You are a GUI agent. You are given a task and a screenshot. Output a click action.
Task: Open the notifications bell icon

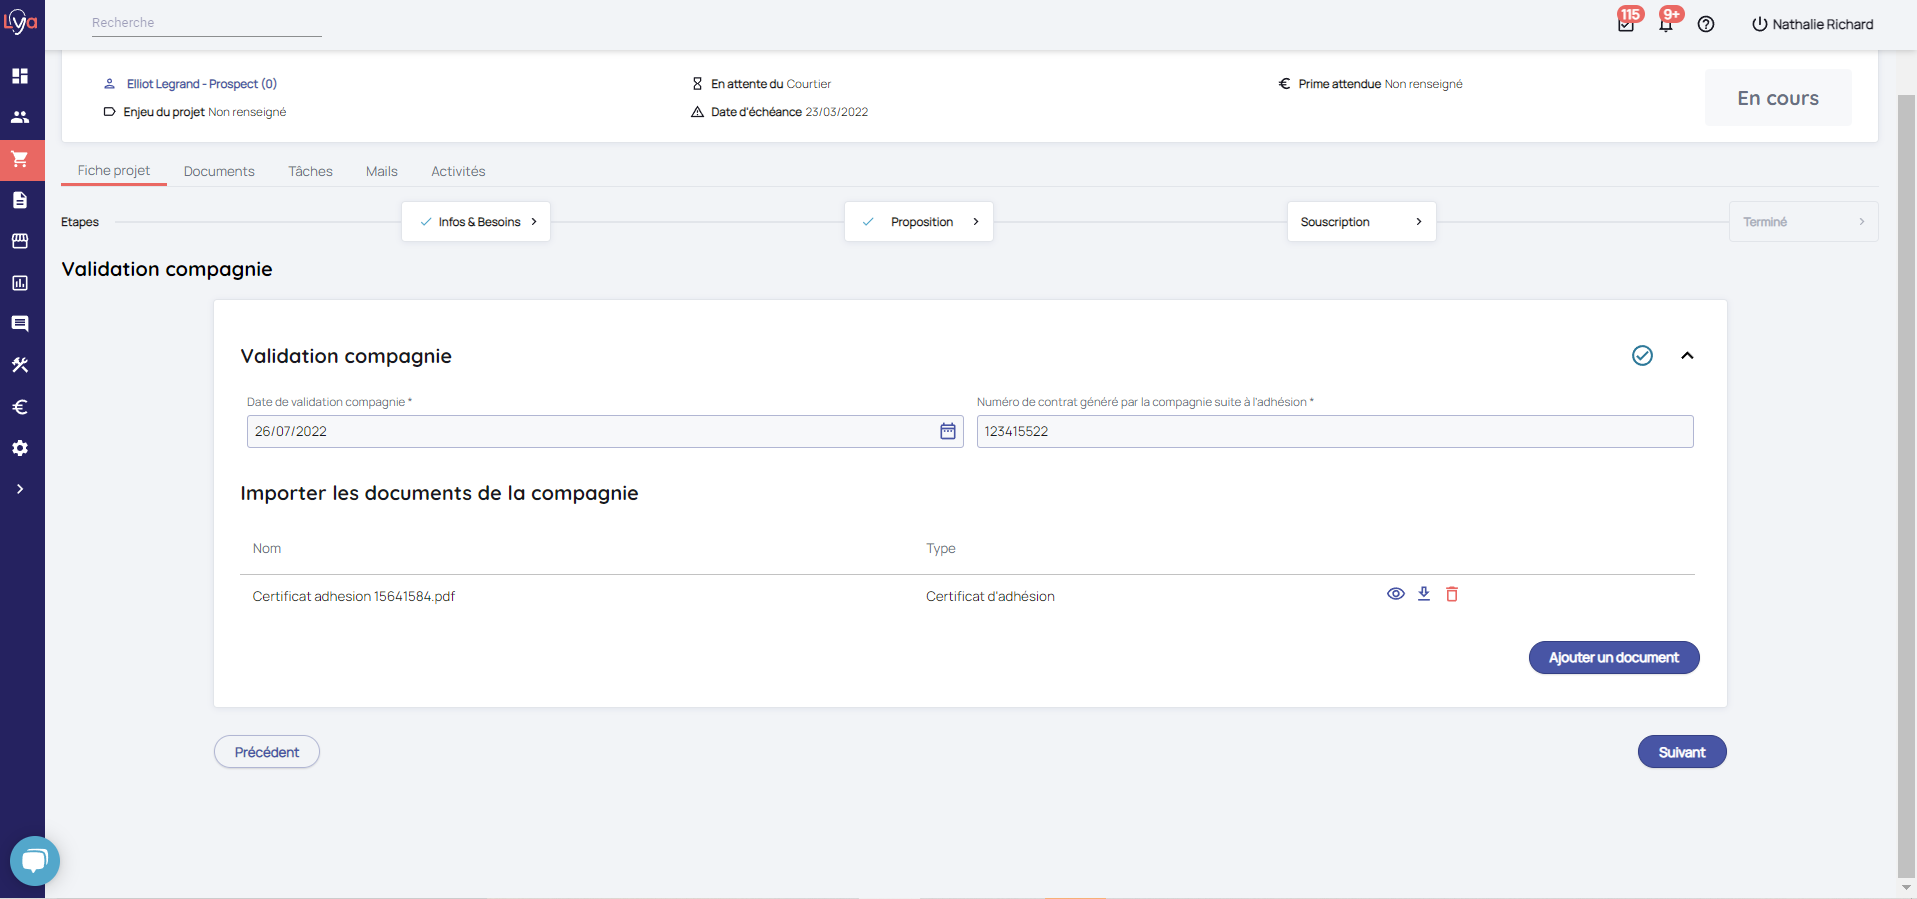tap(1666, 24)
